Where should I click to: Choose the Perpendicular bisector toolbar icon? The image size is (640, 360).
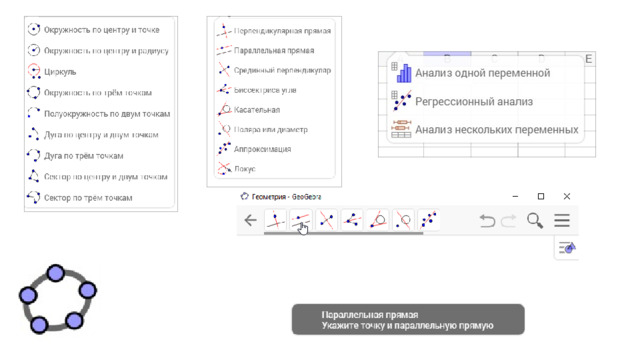pyautogui.click(x=326, y=220)
